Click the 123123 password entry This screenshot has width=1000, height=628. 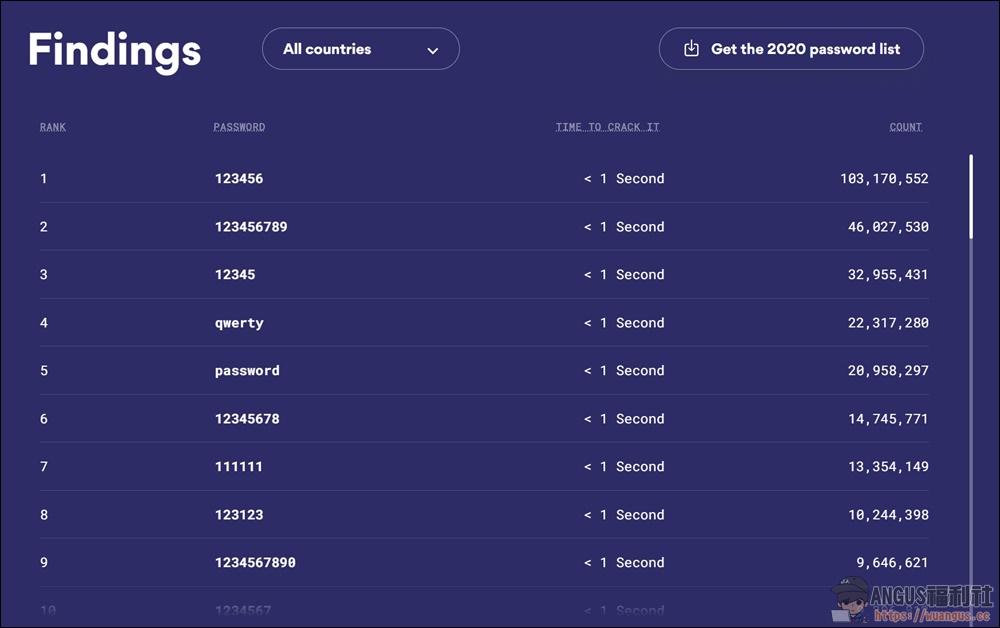point(239,515)
